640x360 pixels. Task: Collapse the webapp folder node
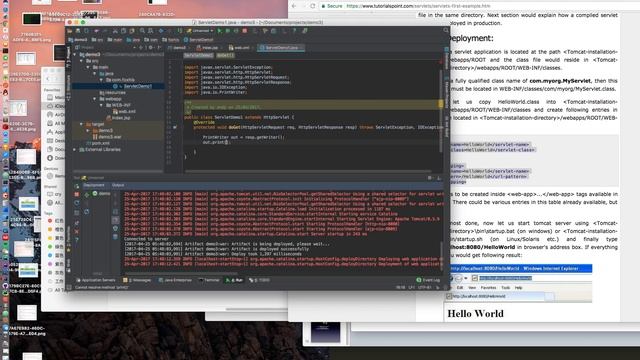[94, 99]
